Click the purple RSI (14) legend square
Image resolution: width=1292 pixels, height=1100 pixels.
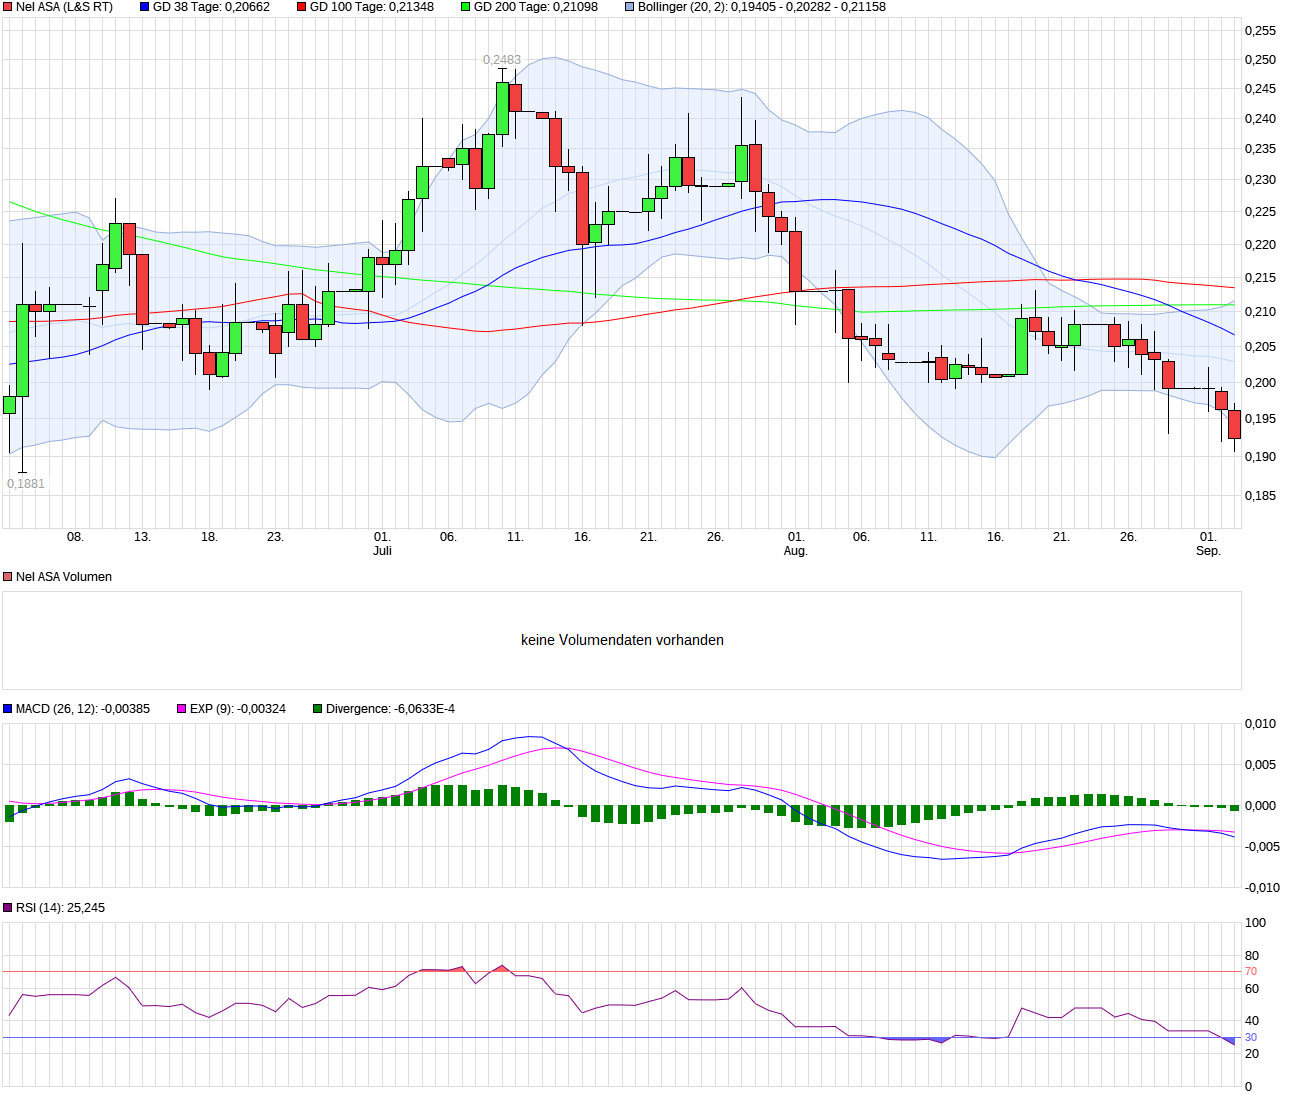click(x=8, y=908)
